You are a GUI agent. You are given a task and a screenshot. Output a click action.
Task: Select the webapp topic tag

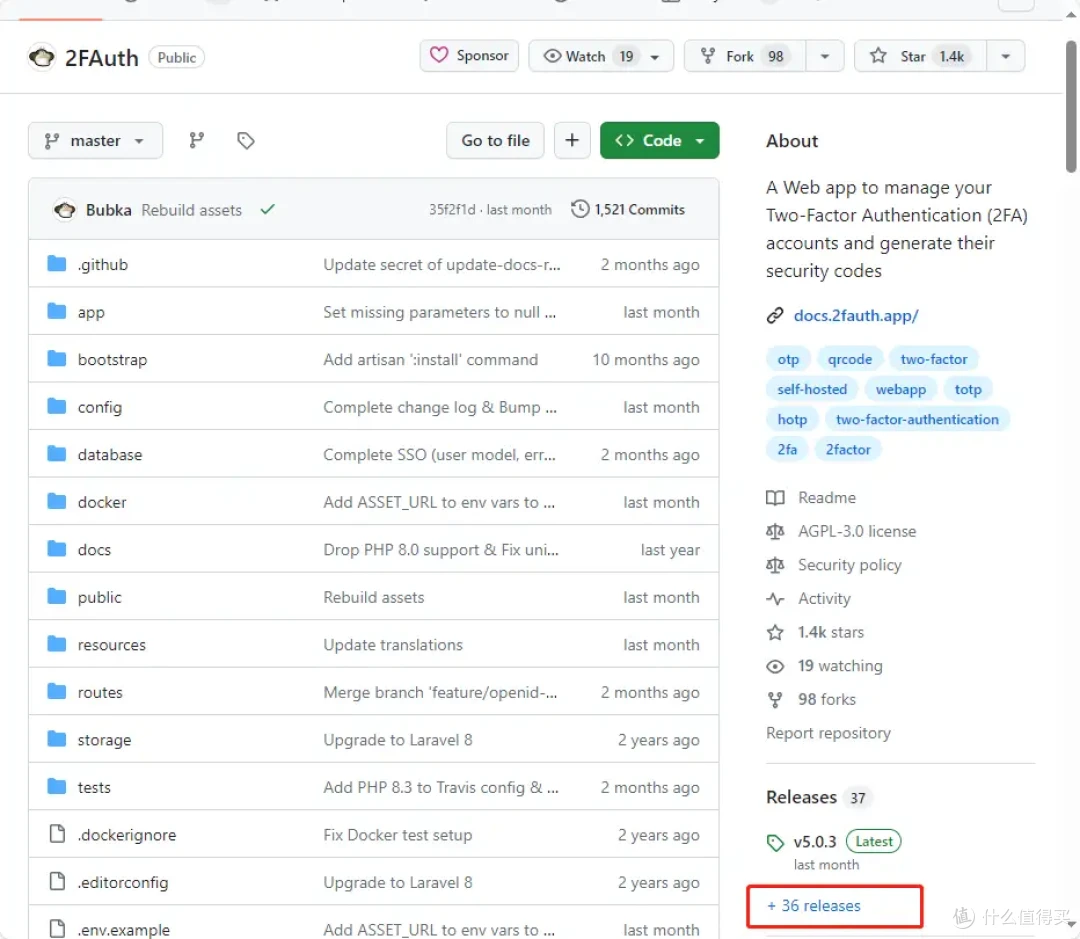pyautogui.click(x=900, y=389)
